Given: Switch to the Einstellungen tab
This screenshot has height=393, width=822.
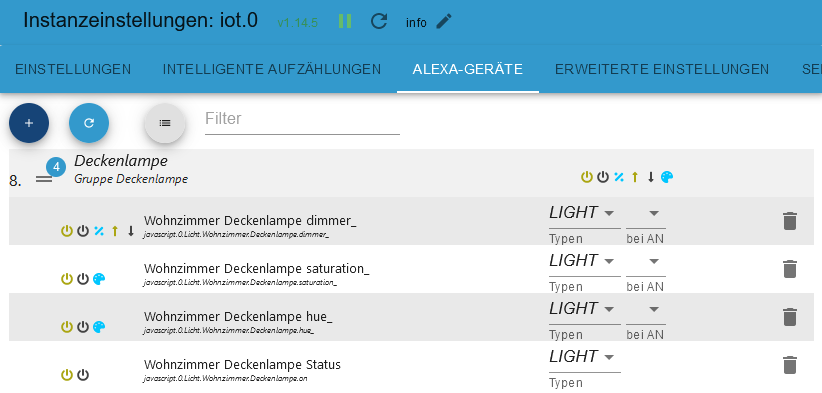Looking at the screenshot, I should point(73,69).
